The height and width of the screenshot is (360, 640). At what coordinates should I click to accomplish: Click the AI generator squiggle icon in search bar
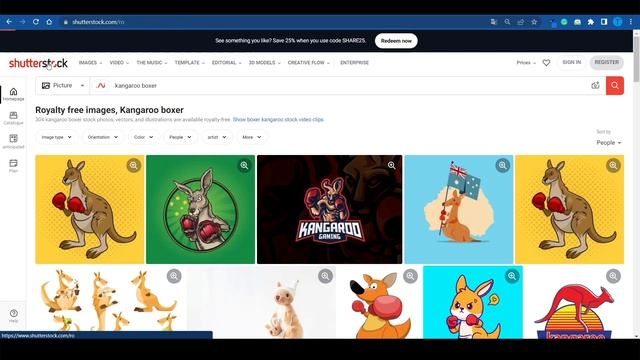tap(101, 85)
